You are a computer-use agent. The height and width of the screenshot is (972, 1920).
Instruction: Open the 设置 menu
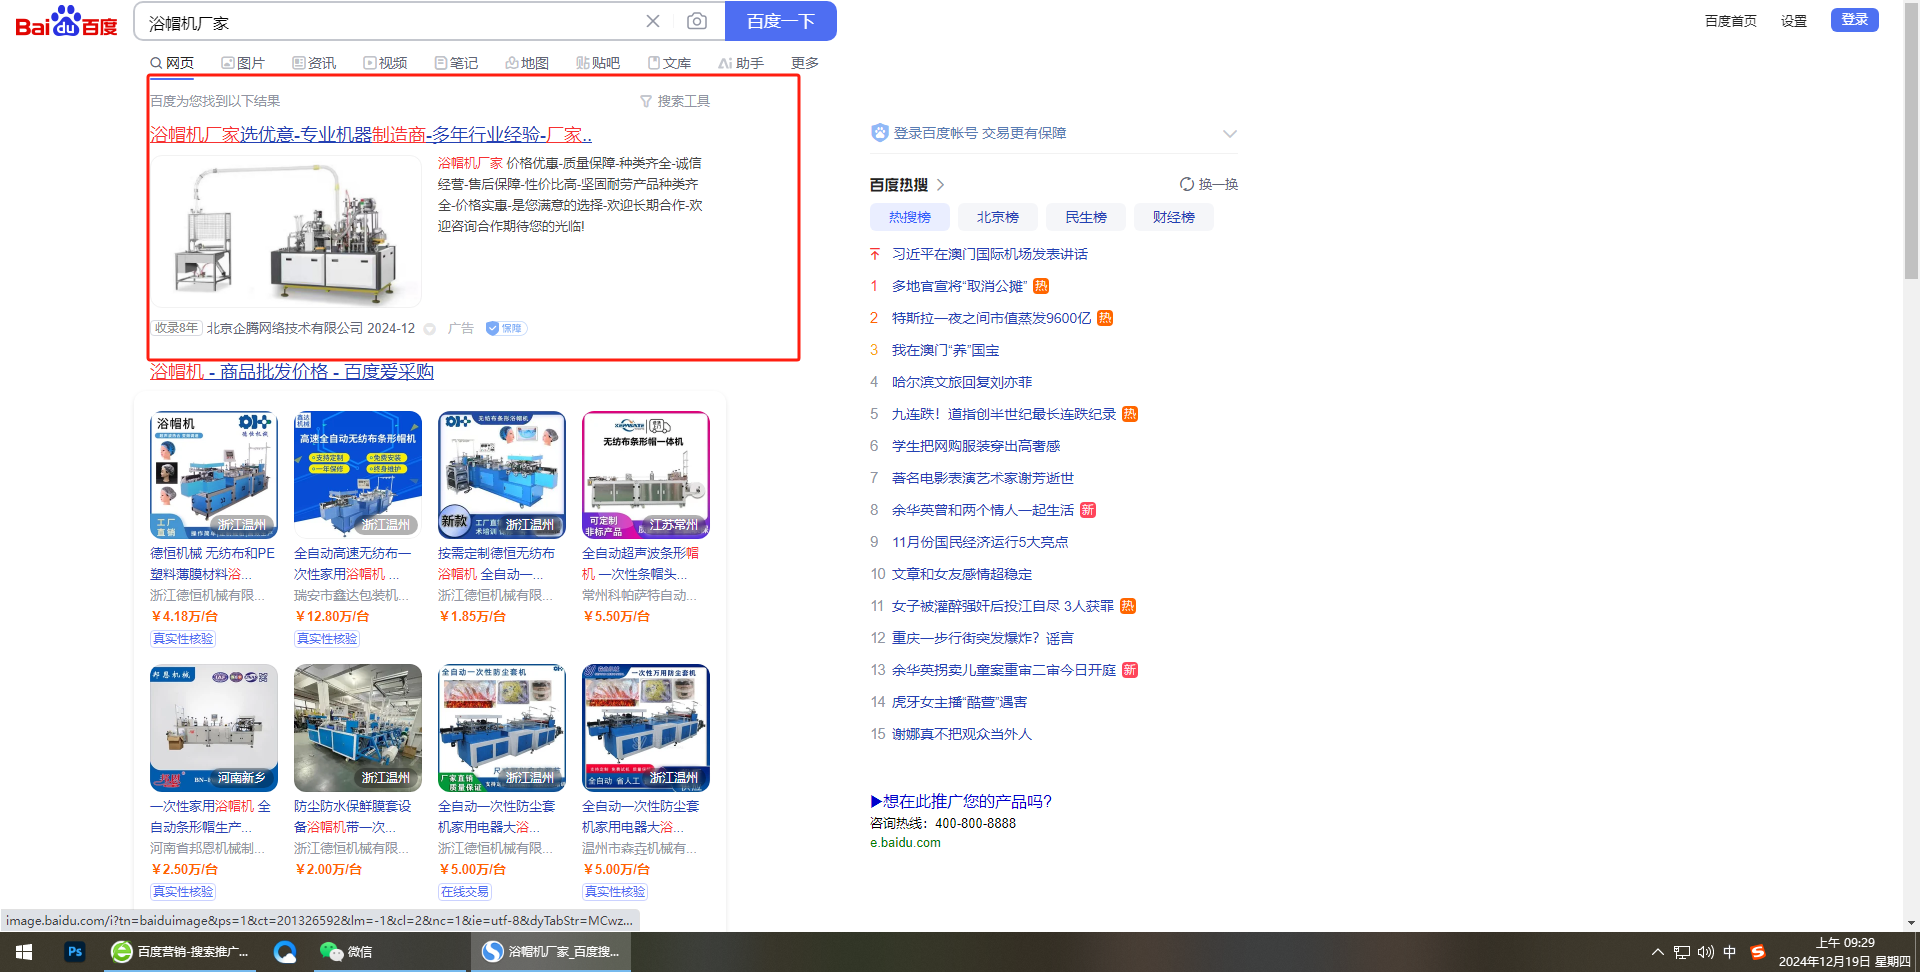(x=1794, y=21)
